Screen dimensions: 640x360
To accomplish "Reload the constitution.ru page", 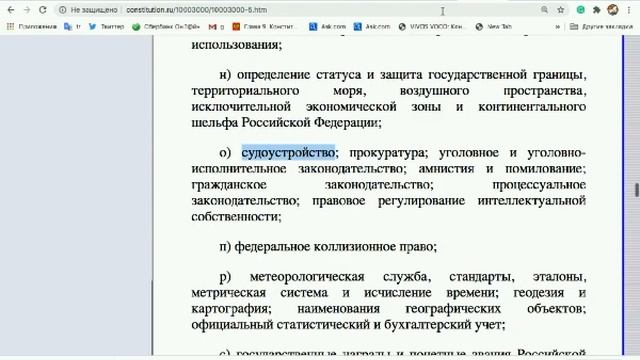I will point(43,10).
